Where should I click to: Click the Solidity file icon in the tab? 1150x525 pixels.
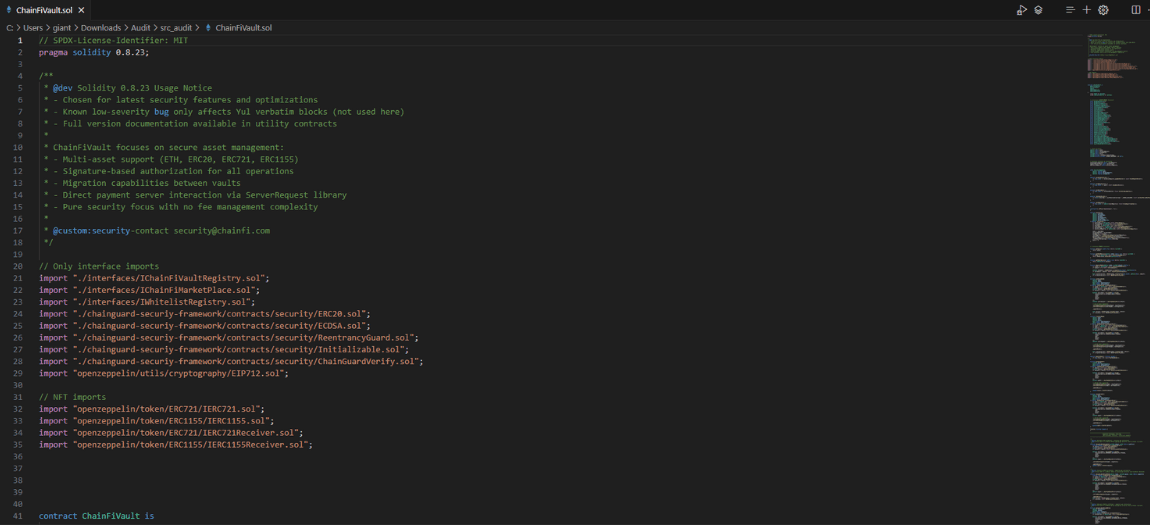click(x=9, y=10)
